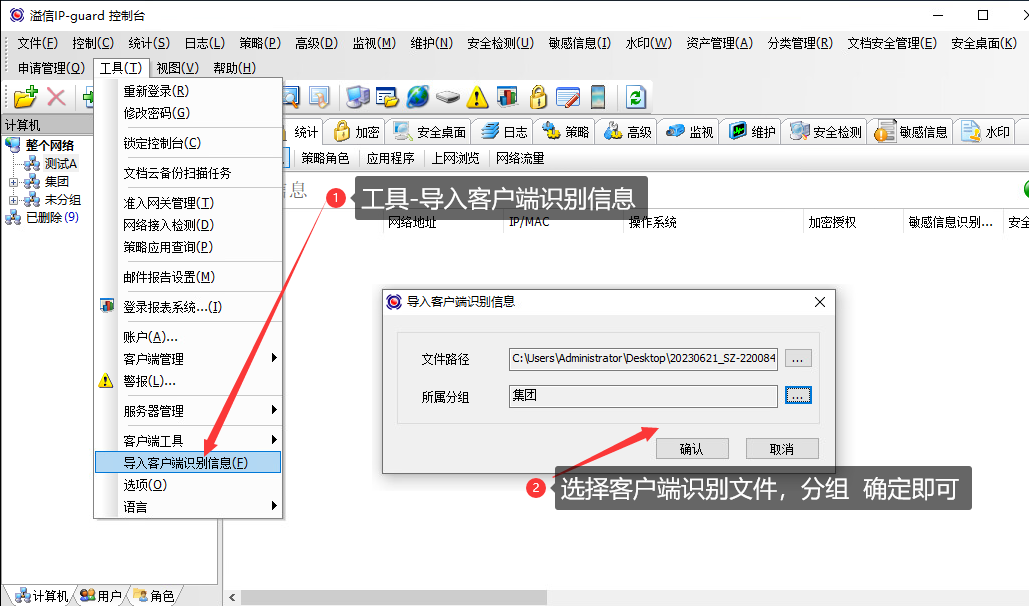Click the padlock toolbar icon
Image resolution: width=1029 pixels, height=606 pixels.
click(x=538, y=97)
